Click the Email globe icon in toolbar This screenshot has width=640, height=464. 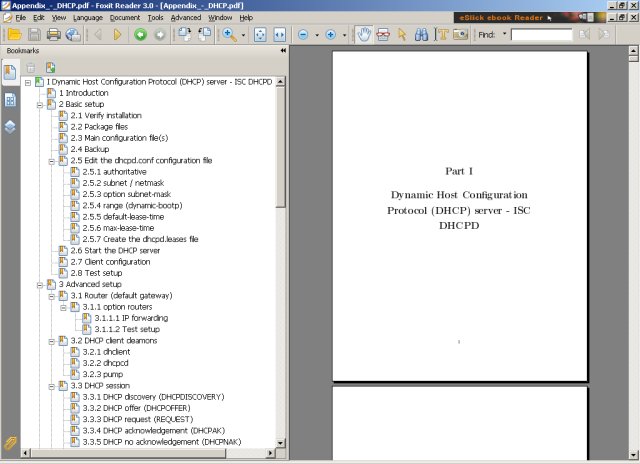[73, 35]
